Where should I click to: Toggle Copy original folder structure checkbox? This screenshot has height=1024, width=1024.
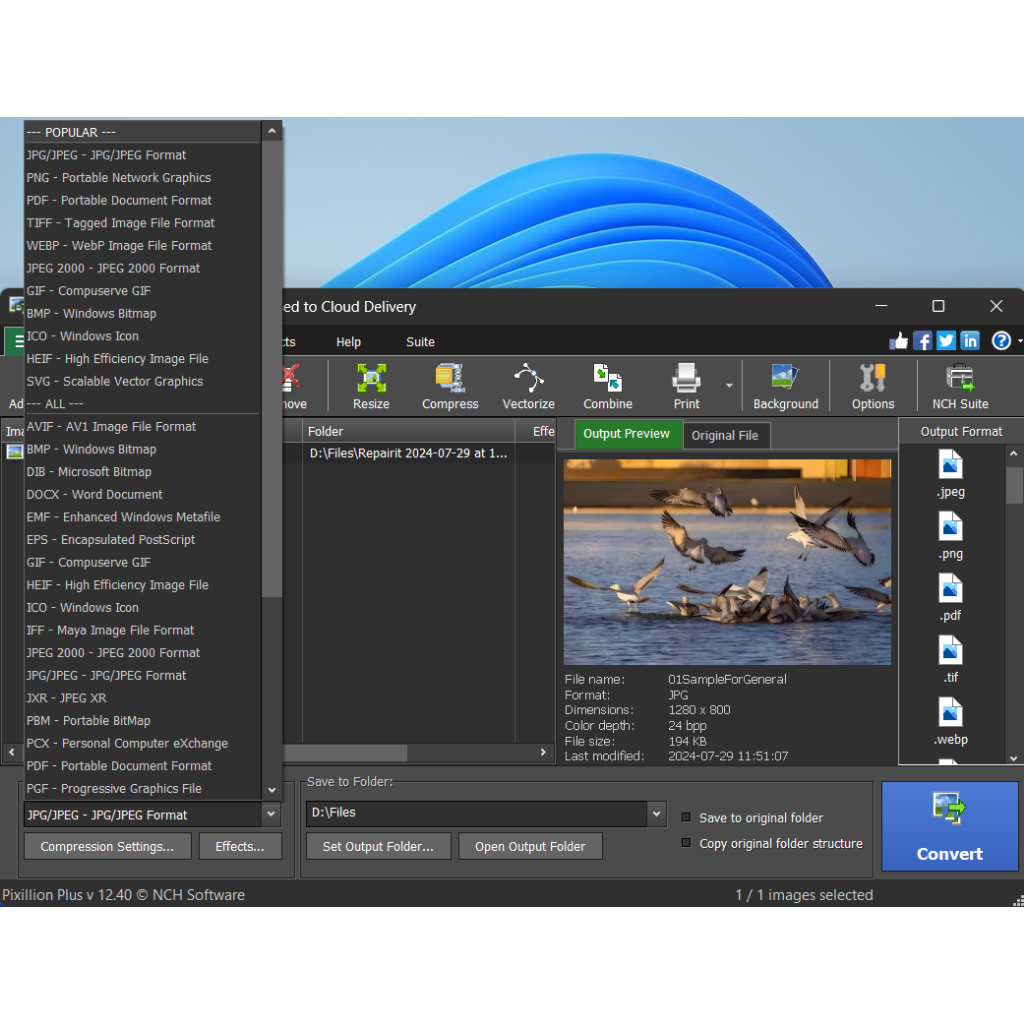click(686, 844)
